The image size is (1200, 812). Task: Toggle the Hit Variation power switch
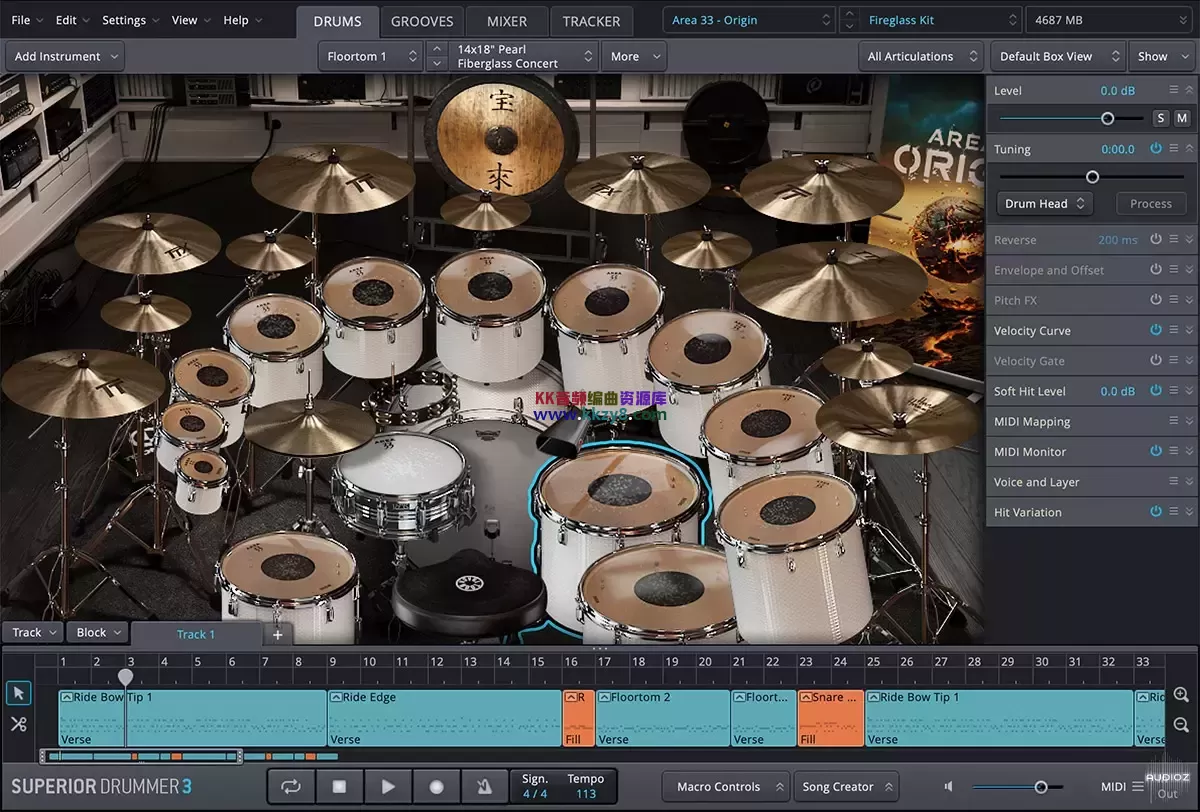1156,511
